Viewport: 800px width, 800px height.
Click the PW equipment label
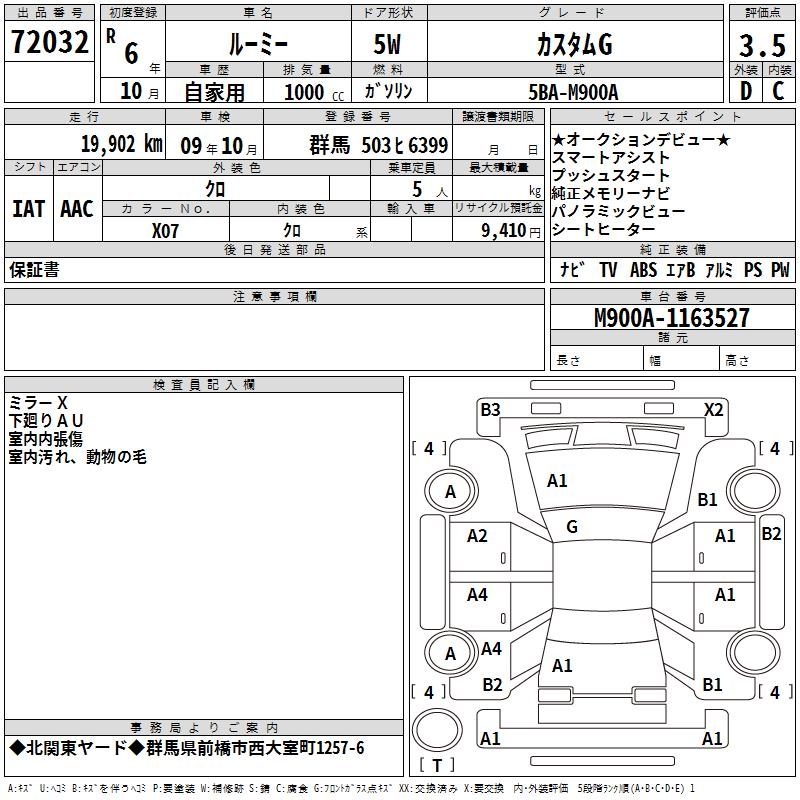tap(780, 270)
